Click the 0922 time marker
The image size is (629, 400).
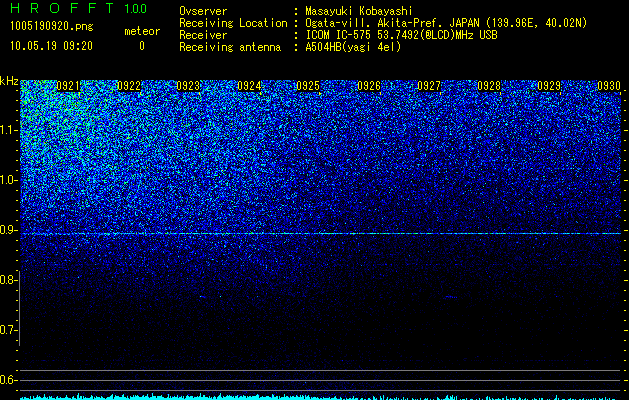tap(129, 86)
